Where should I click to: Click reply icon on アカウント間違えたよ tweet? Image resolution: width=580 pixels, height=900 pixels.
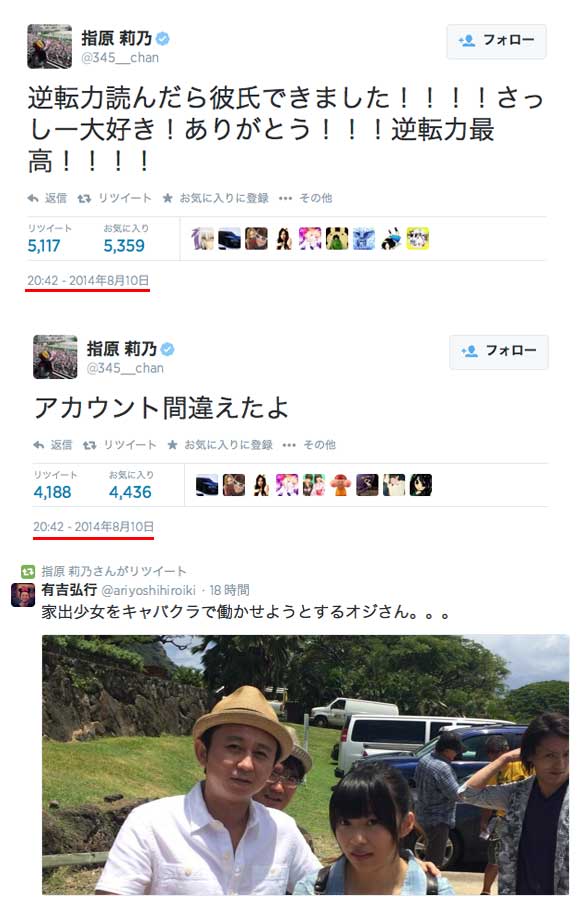click(x=38, y=445)
